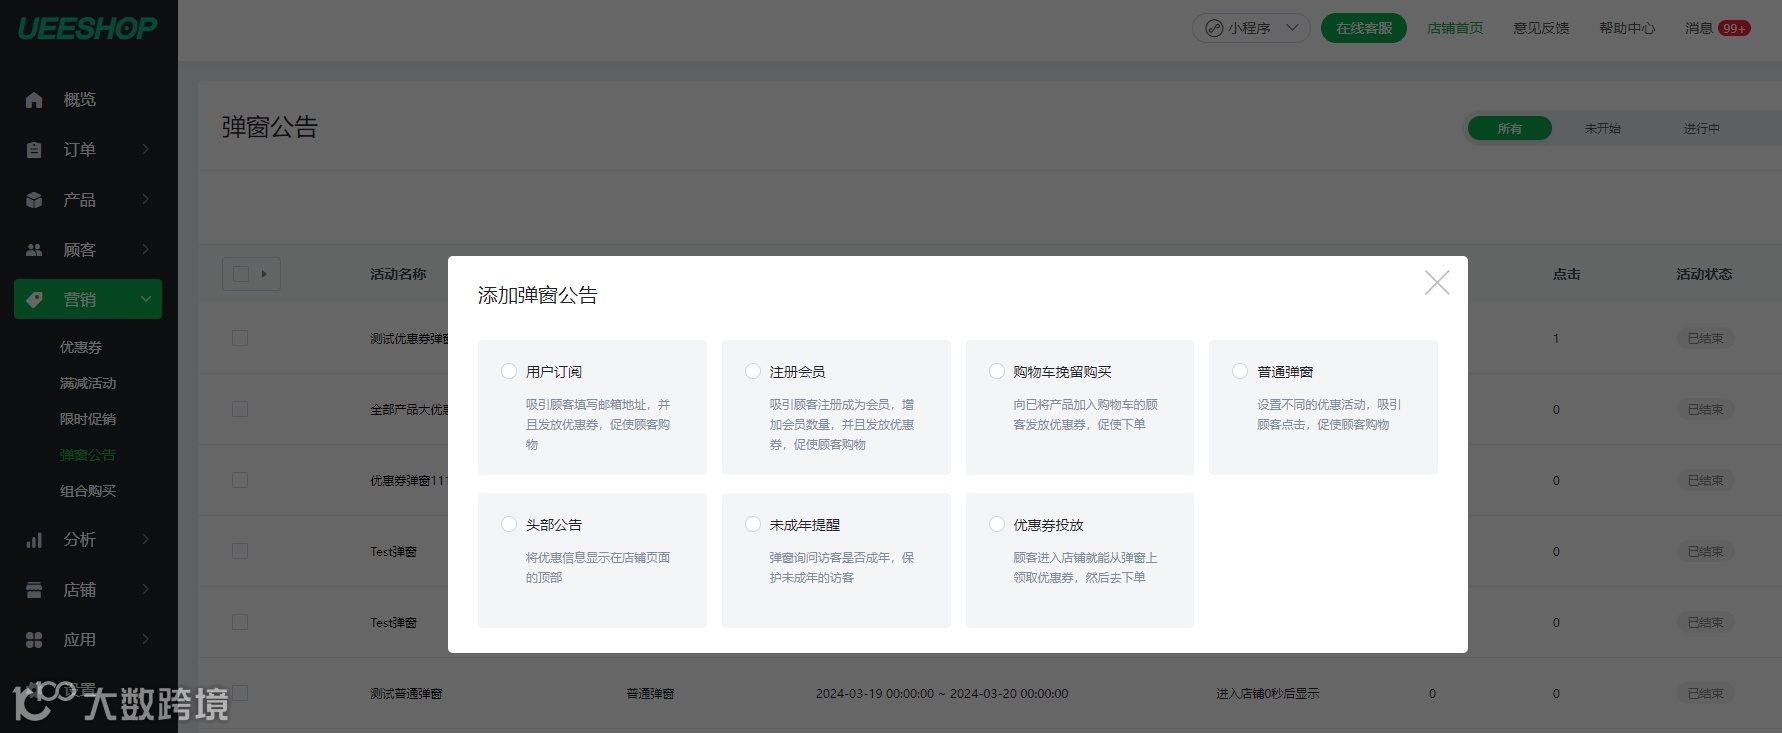Open the 店铺首页 link
Screen dimensions: 1782x733
1455,28
